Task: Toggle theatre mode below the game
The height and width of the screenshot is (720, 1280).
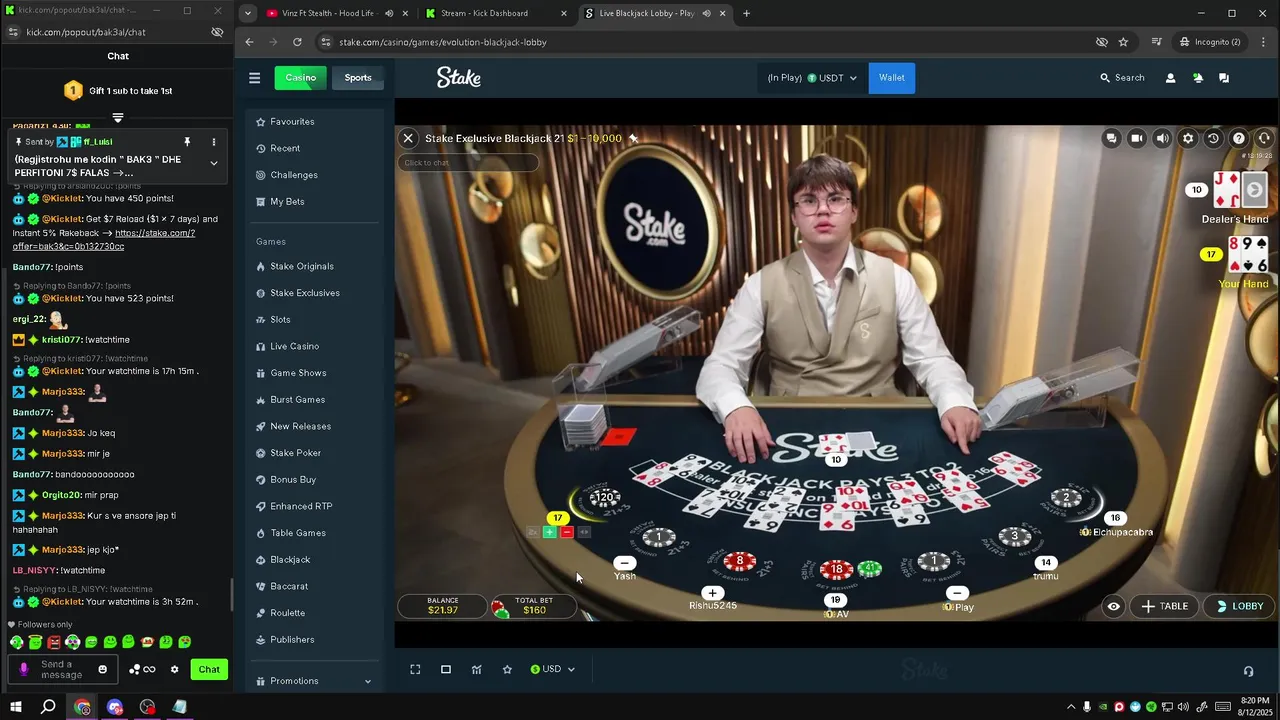Action: point(446,669)
